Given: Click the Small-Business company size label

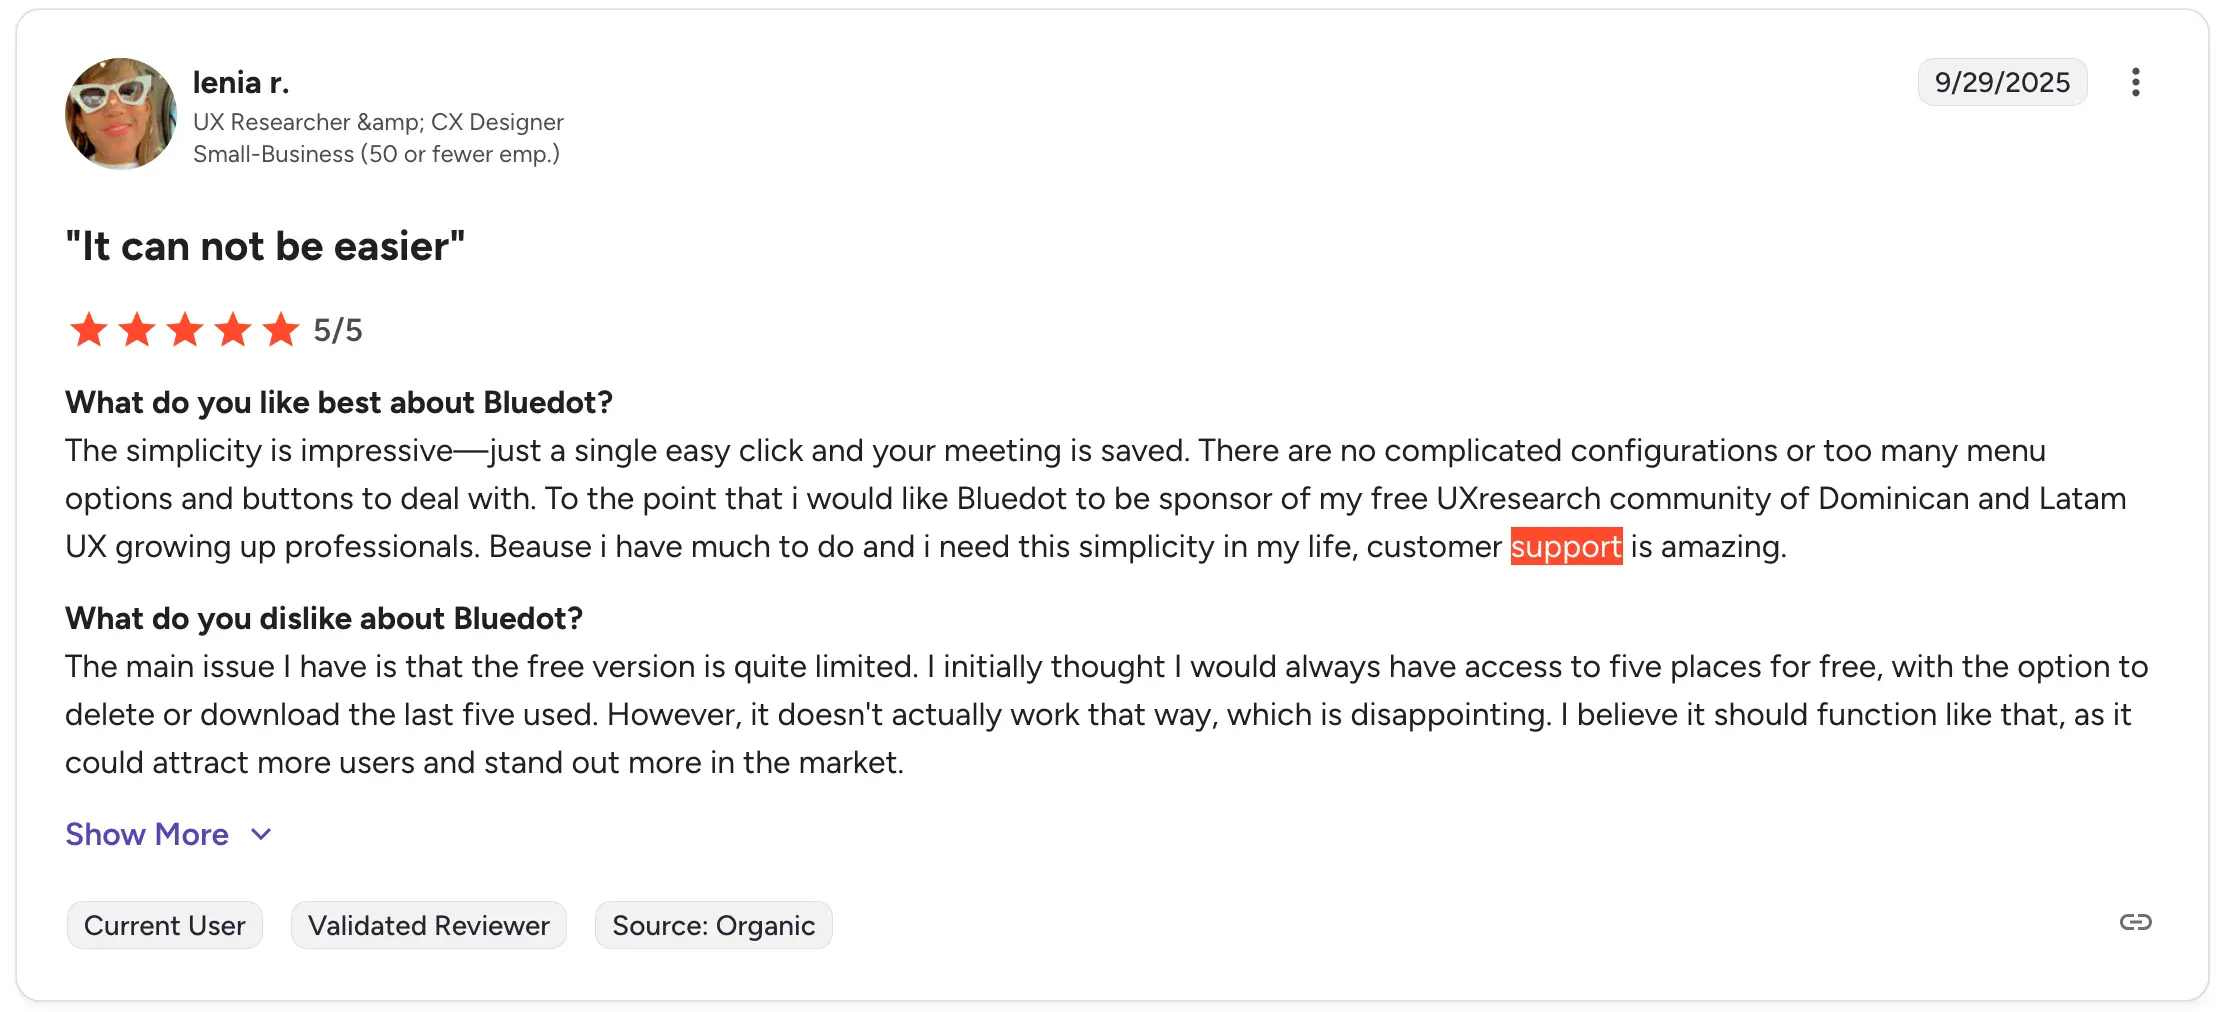Looking at the screenshot, I should coord(376,154).
